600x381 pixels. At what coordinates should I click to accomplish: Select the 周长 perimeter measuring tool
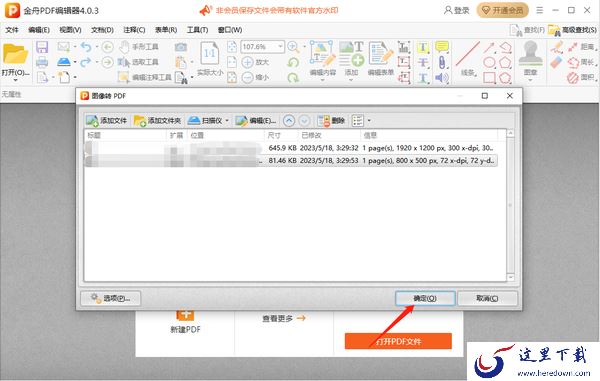tap(582, 62)
